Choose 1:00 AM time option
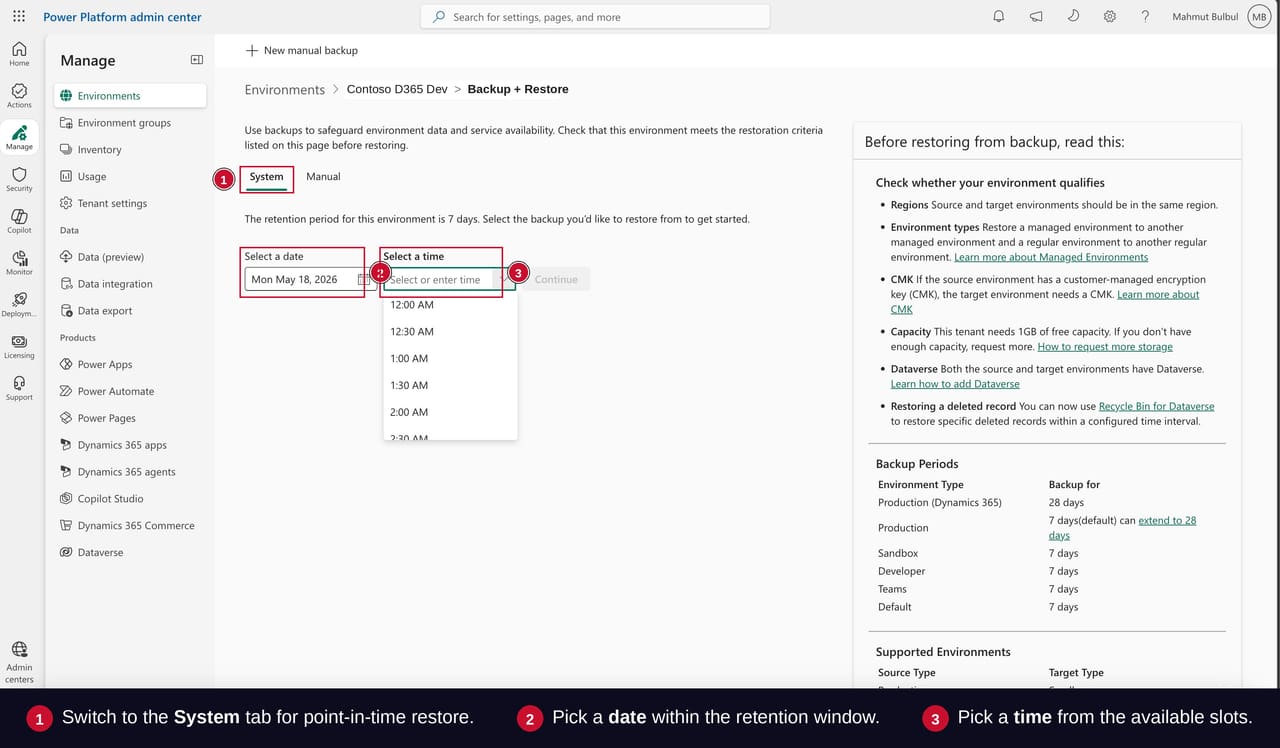 click(x=450, y=359)
